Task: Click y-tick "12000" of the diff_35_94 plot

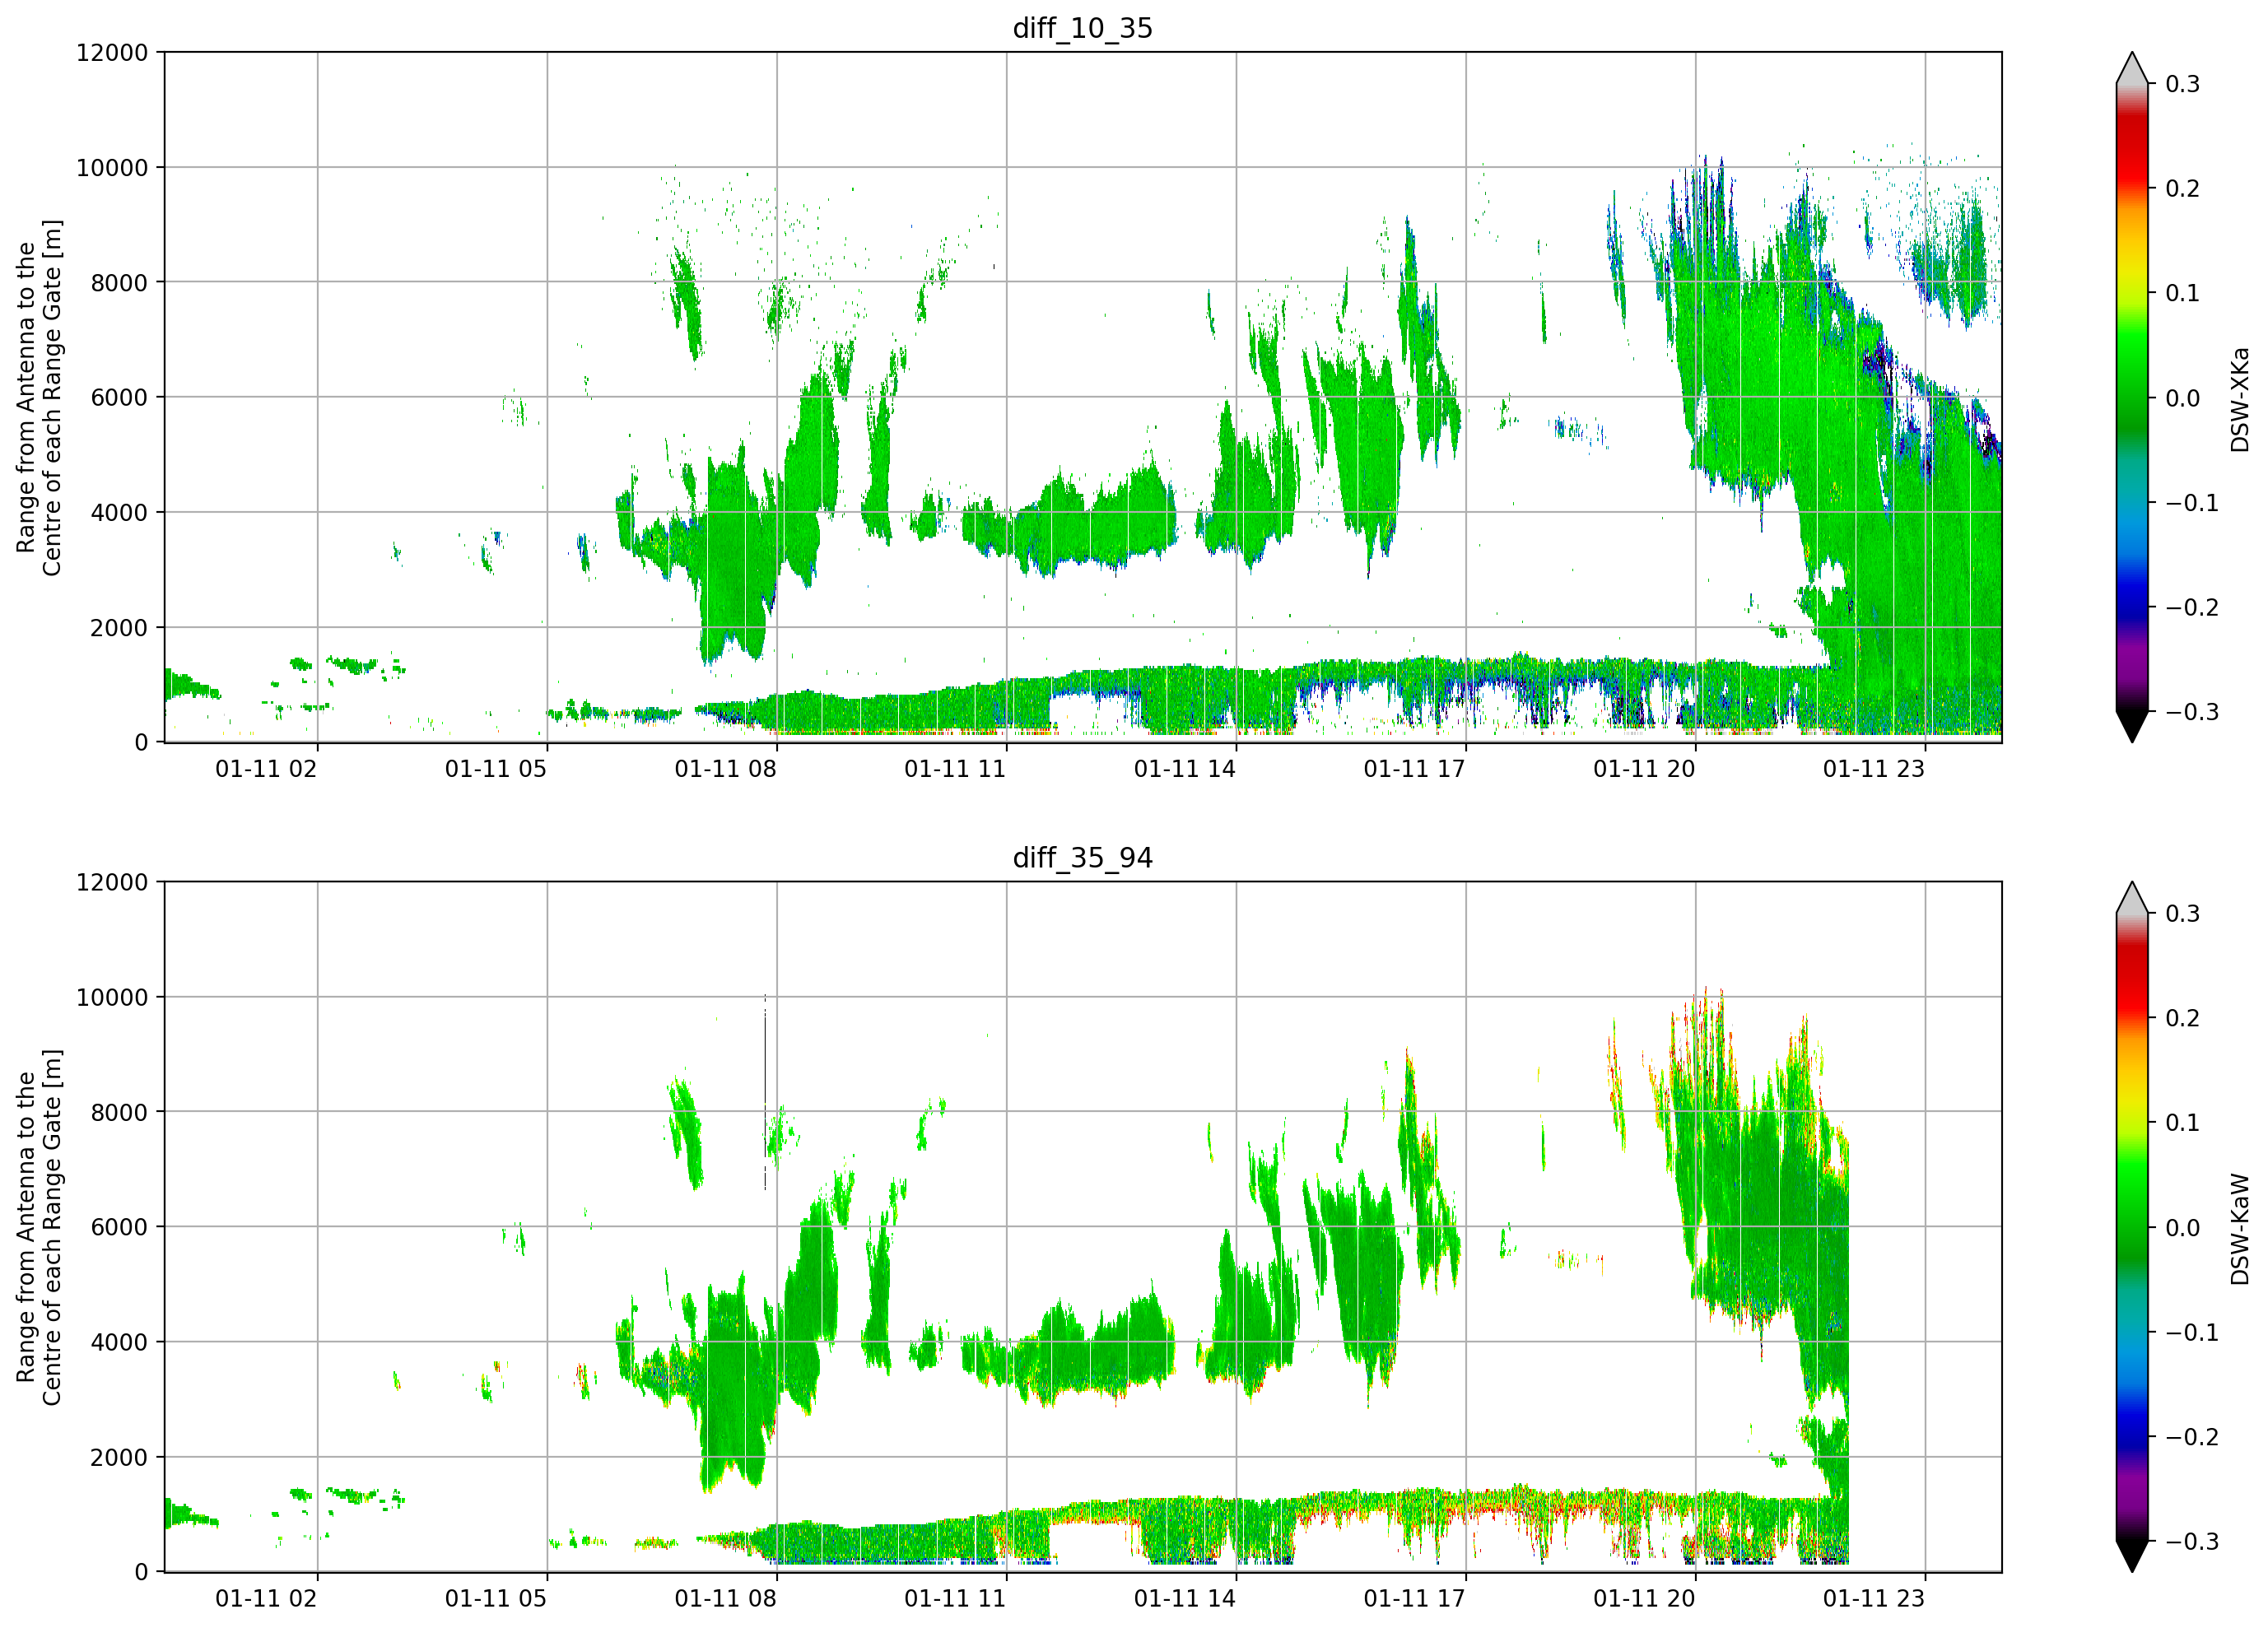Action: [x=112, y=883]
